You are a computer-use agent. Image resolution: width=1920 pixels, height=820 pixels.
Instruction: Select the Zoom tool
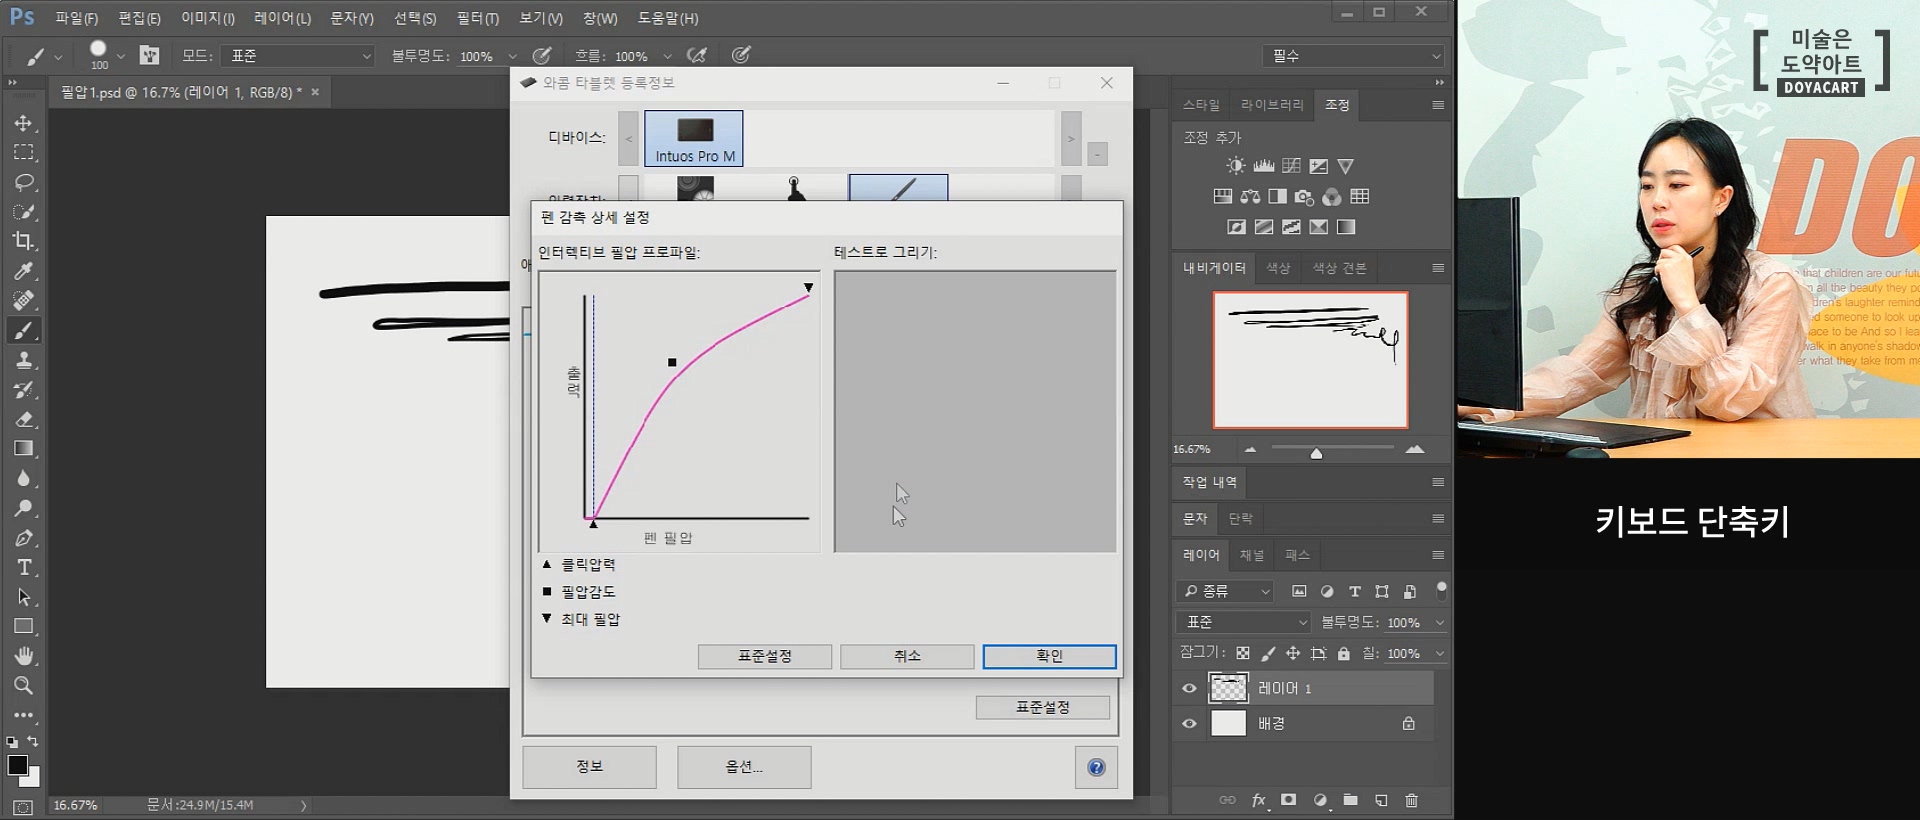pos(23,685)
